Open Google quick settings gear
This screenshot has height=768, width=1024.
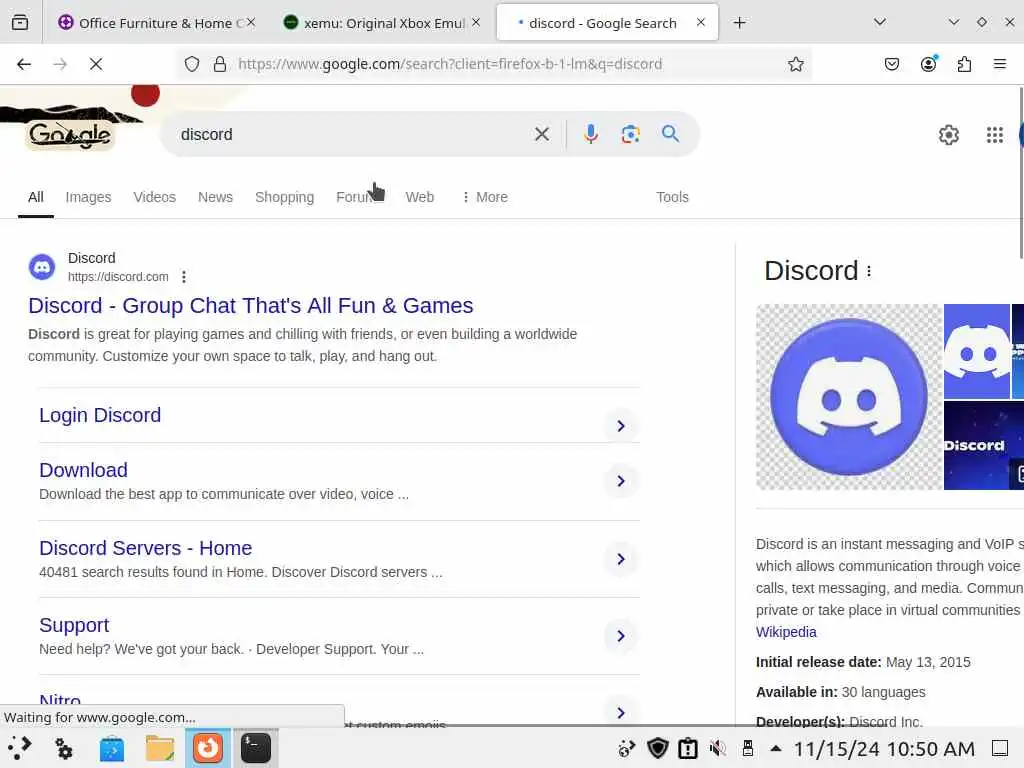pos(948,135)
